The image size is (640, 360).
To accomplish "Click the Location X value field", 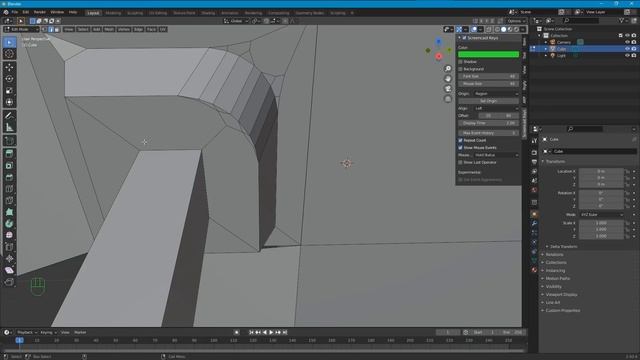I will [x=602, y=171].
